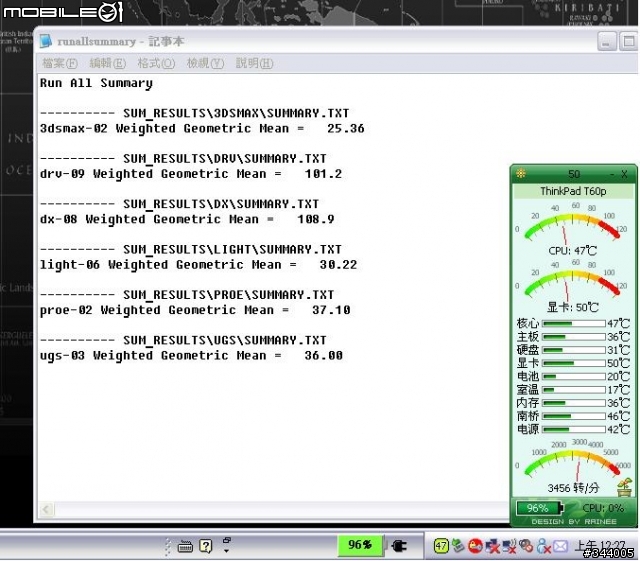Click the Notepad horizontal scrollbar track
Viewport: 640px width, 561px height.
tap(282, 509)
